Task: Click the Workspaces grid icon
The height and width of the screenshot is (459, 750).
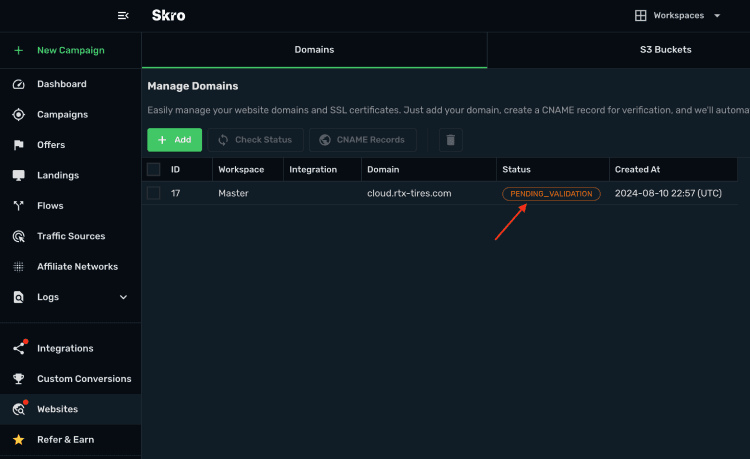Action: pyautogui.click(x=640, y=16)
